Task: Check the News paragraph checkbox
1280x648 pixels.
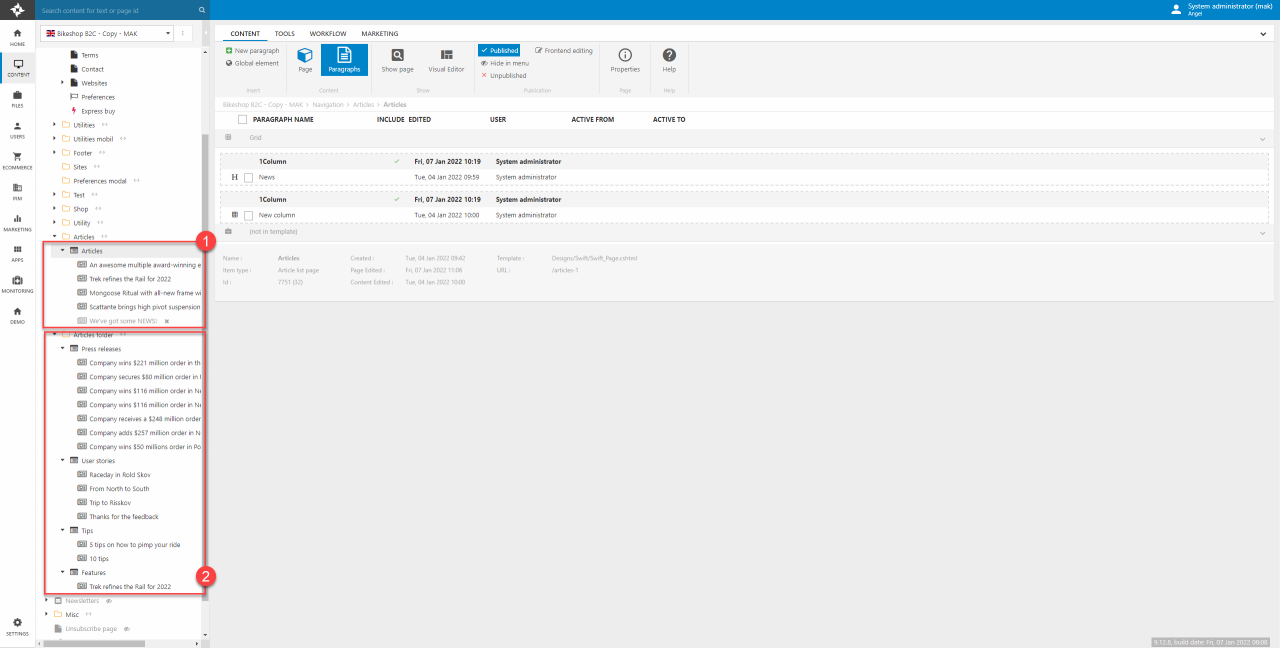Action: 248,177
